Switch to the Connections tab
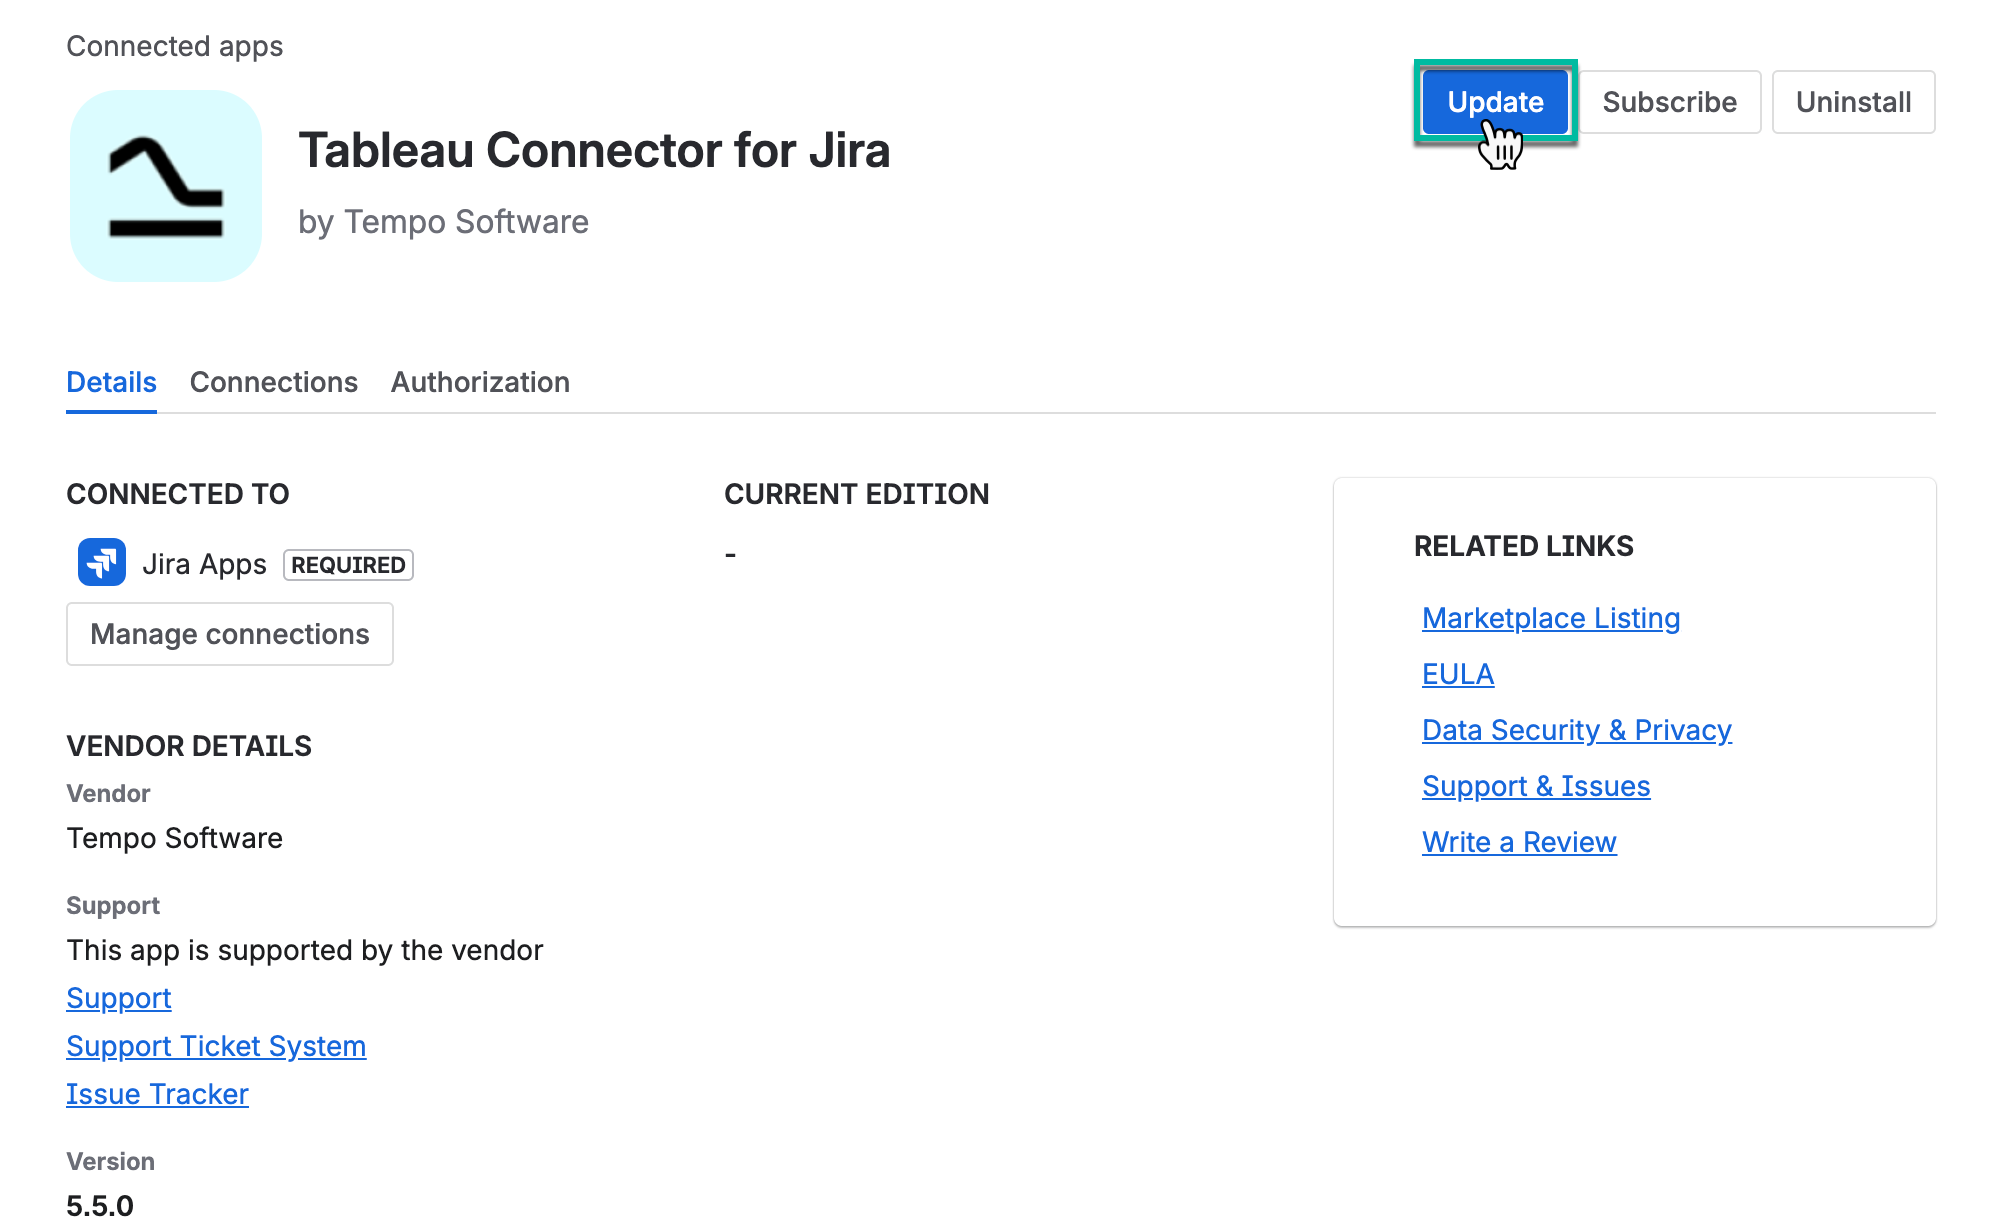This screenshot has width=2016, height=1224. click(x=274, y=382)
